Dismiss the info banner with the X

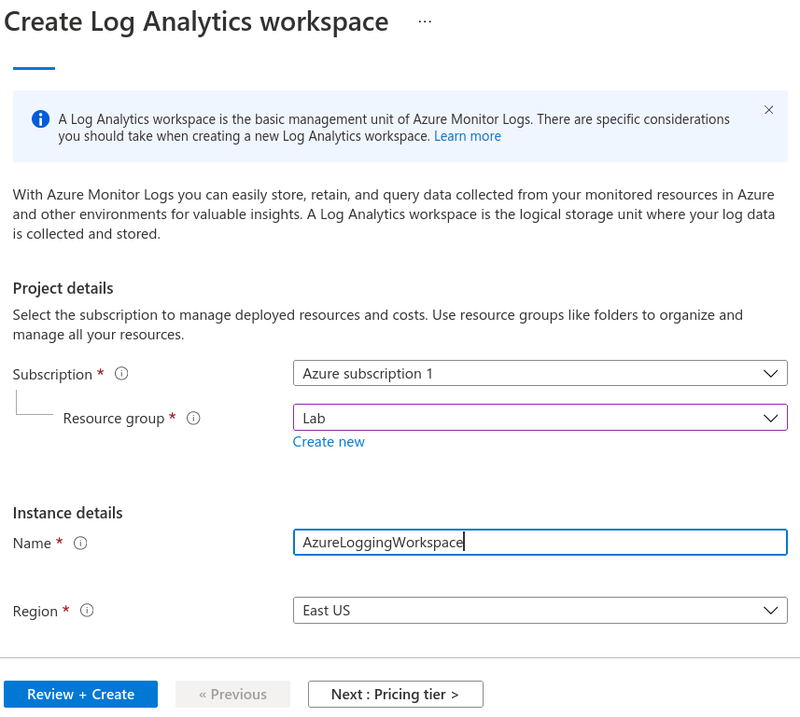click(x=768, y=110)
